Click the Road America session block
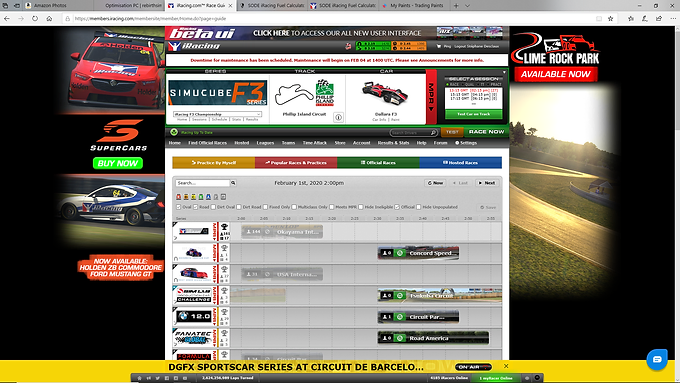The width and height of the screenshot is (680, 383). tap(433, 338)
